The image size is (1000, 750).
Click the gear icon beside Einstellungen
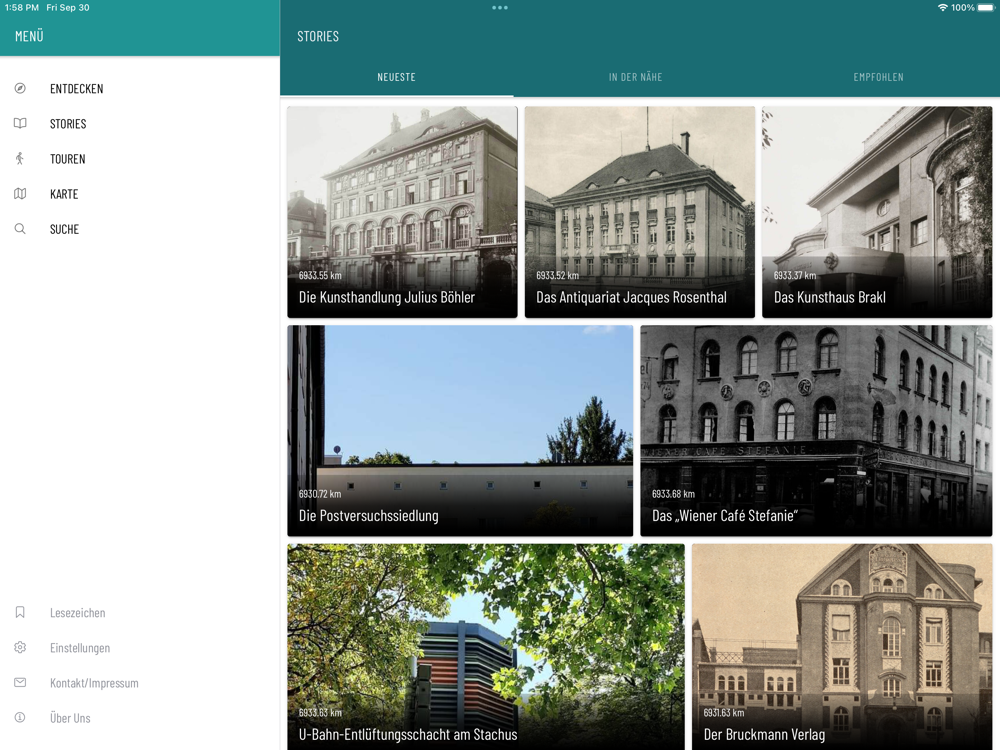[20, 647]
